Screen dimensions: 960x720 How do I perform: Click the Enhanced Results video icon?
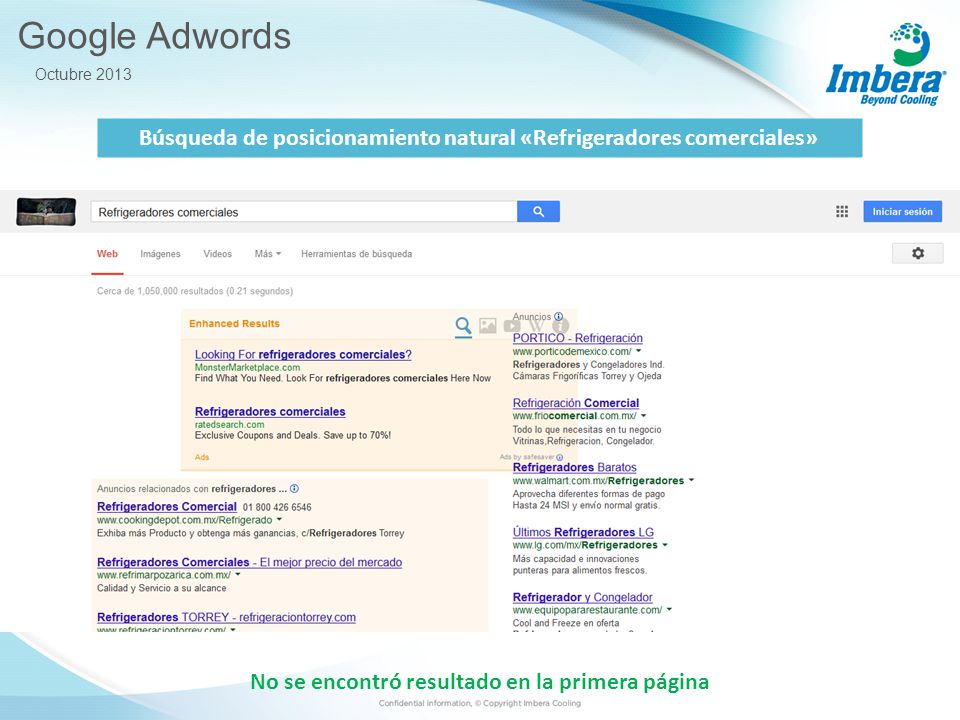pos(511,326)
